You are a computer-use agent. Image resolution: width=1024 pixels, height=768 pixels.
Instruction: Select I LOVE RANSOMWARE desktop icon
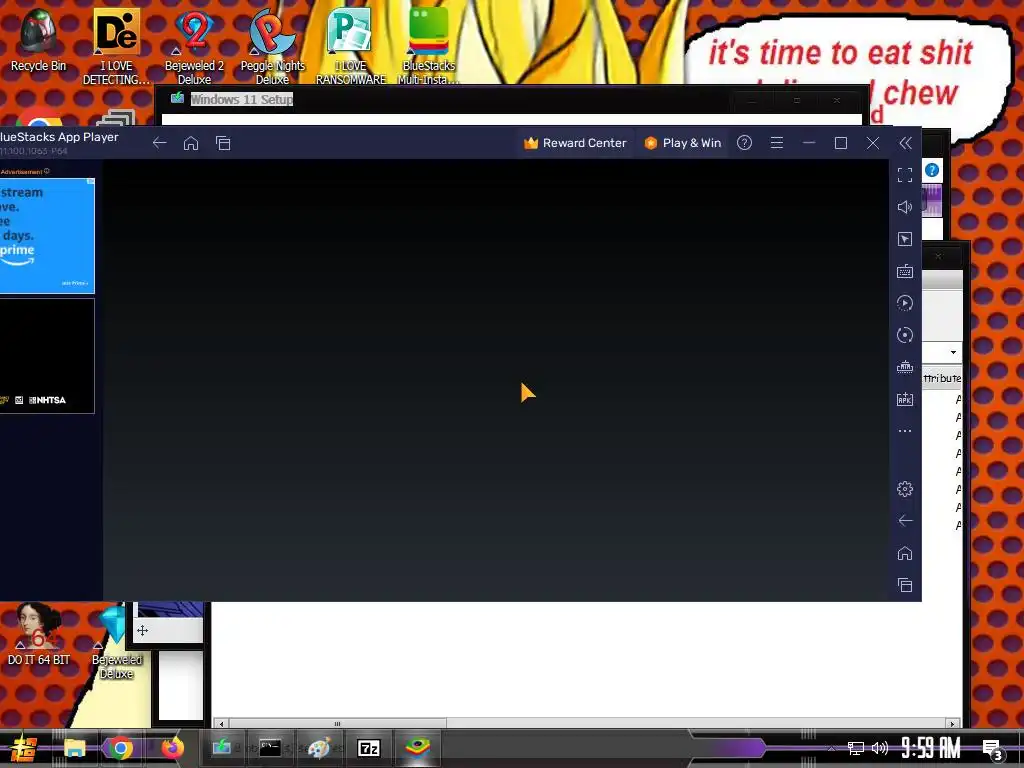coord(351,46)
